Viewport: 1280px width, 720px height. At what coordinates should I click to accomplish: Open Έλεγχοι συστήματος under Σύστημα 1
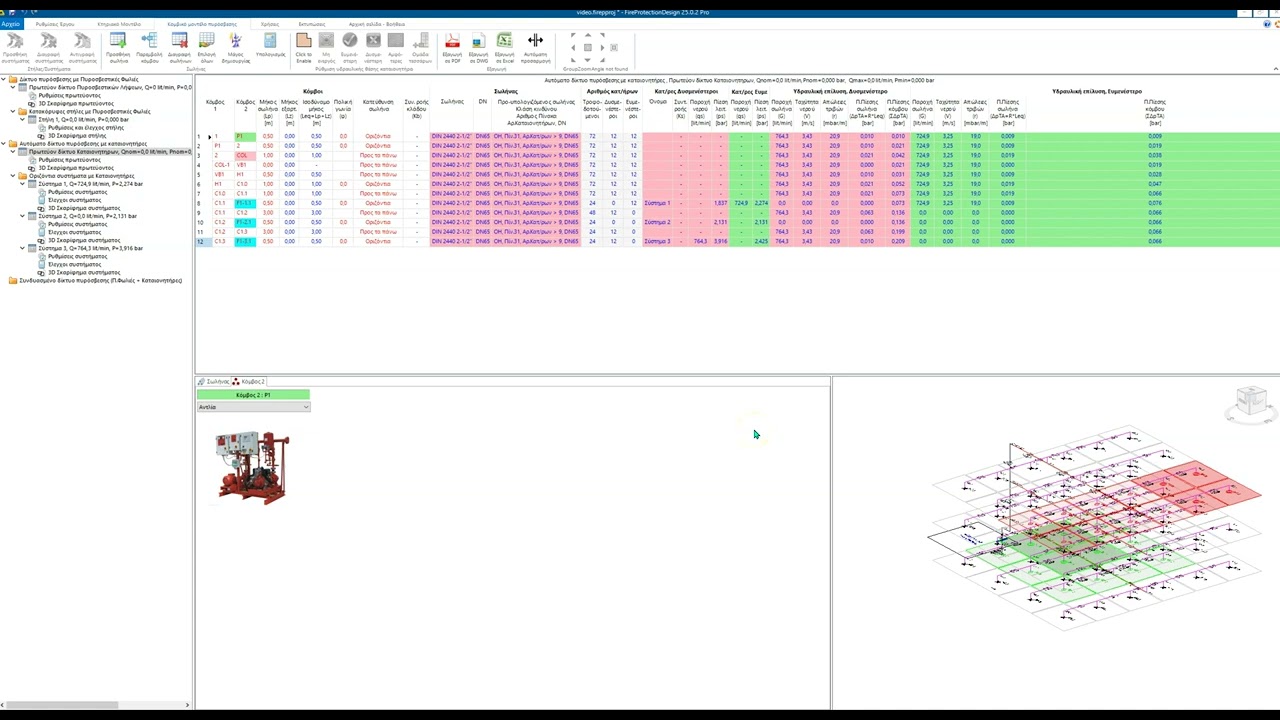pyautogui.click(x=77, y=200)
